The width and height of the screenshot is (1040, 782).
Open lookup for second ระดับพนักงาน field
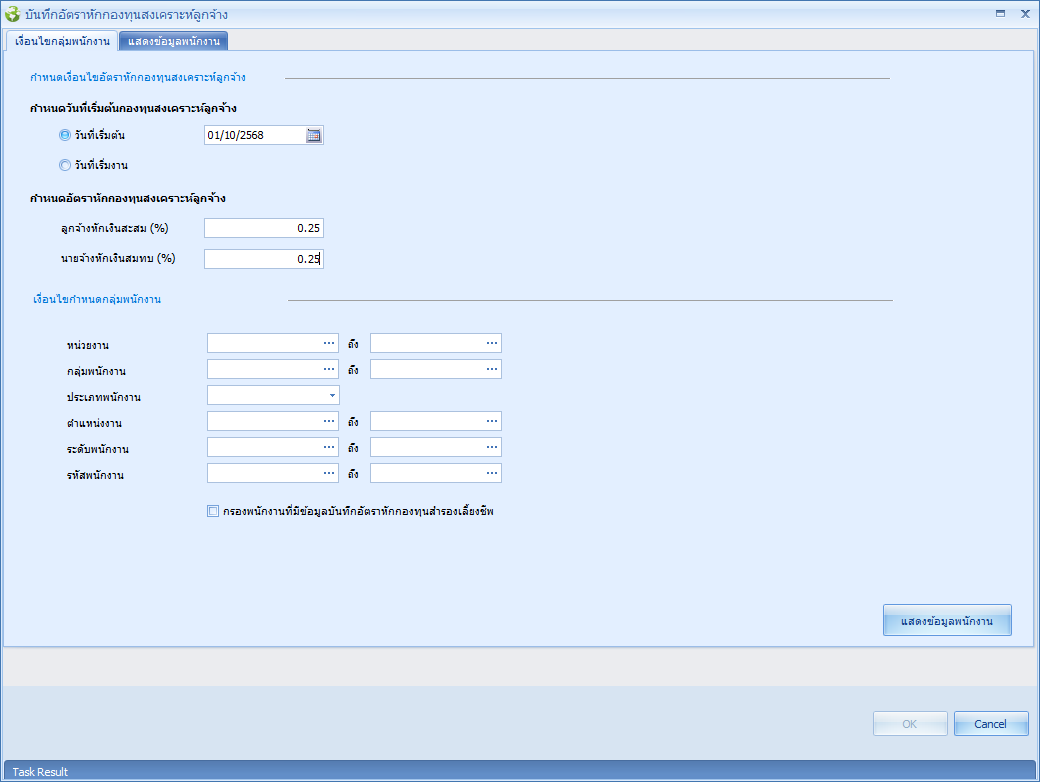[x=491, y=447]
